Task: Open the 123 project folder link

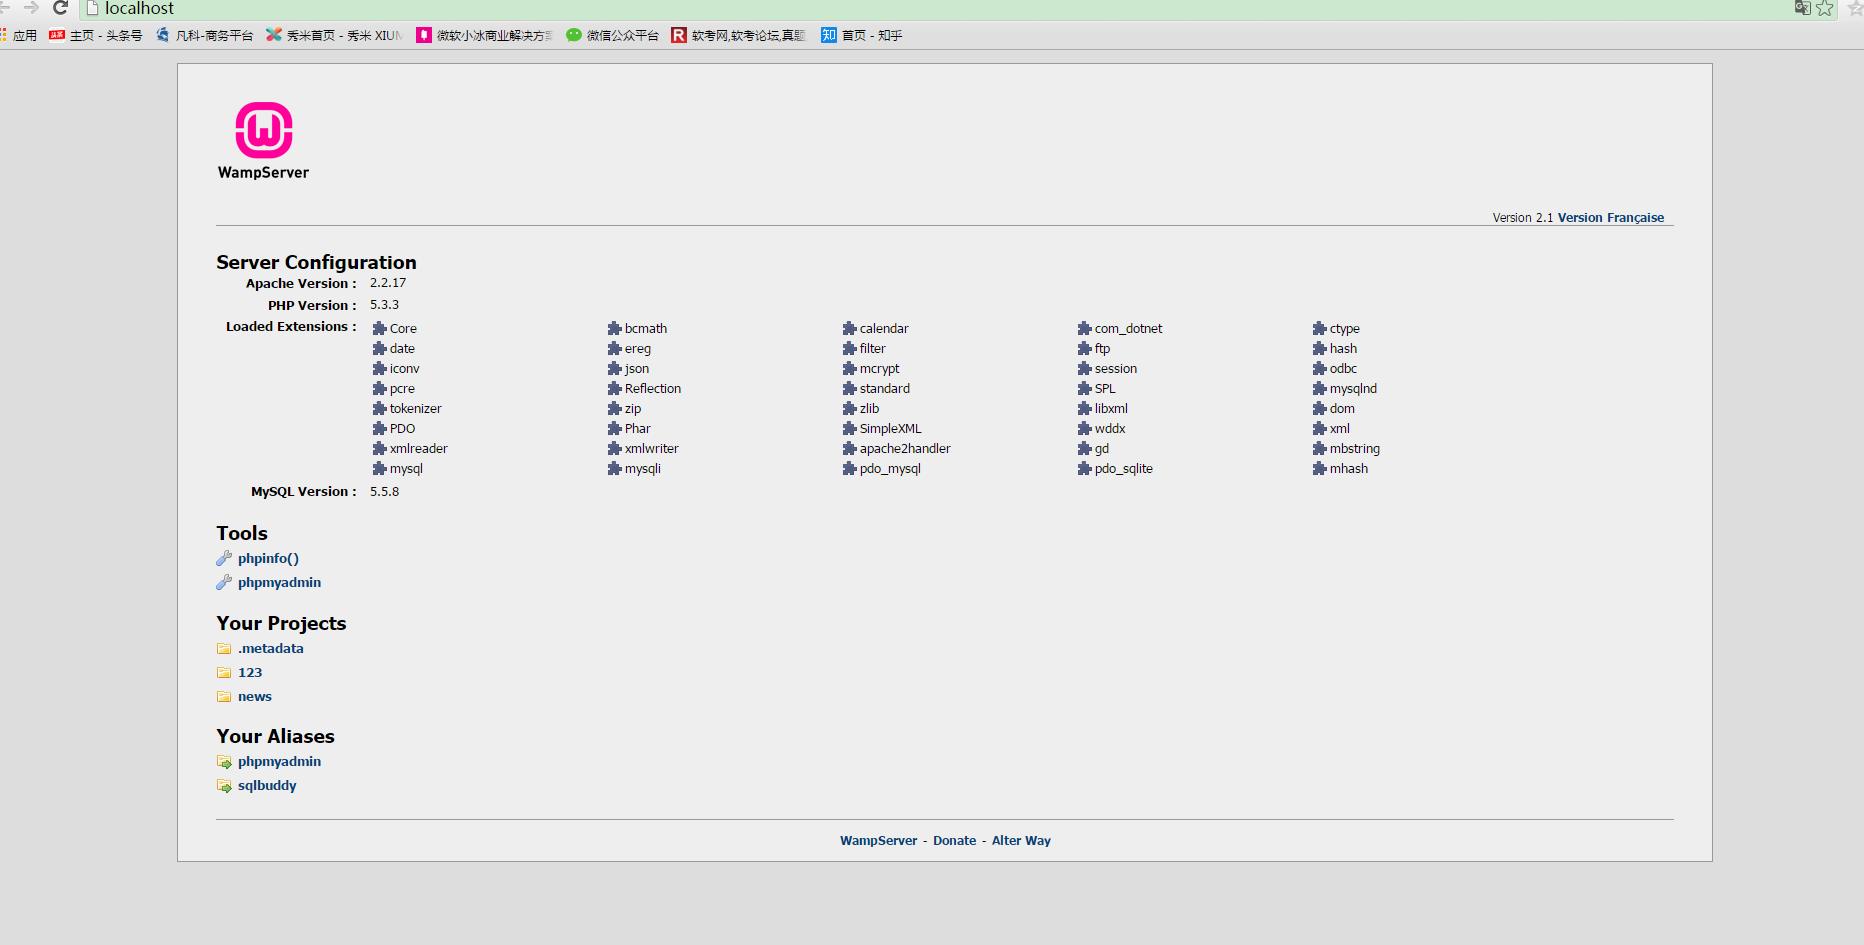Action: click(x=250, y=673)
